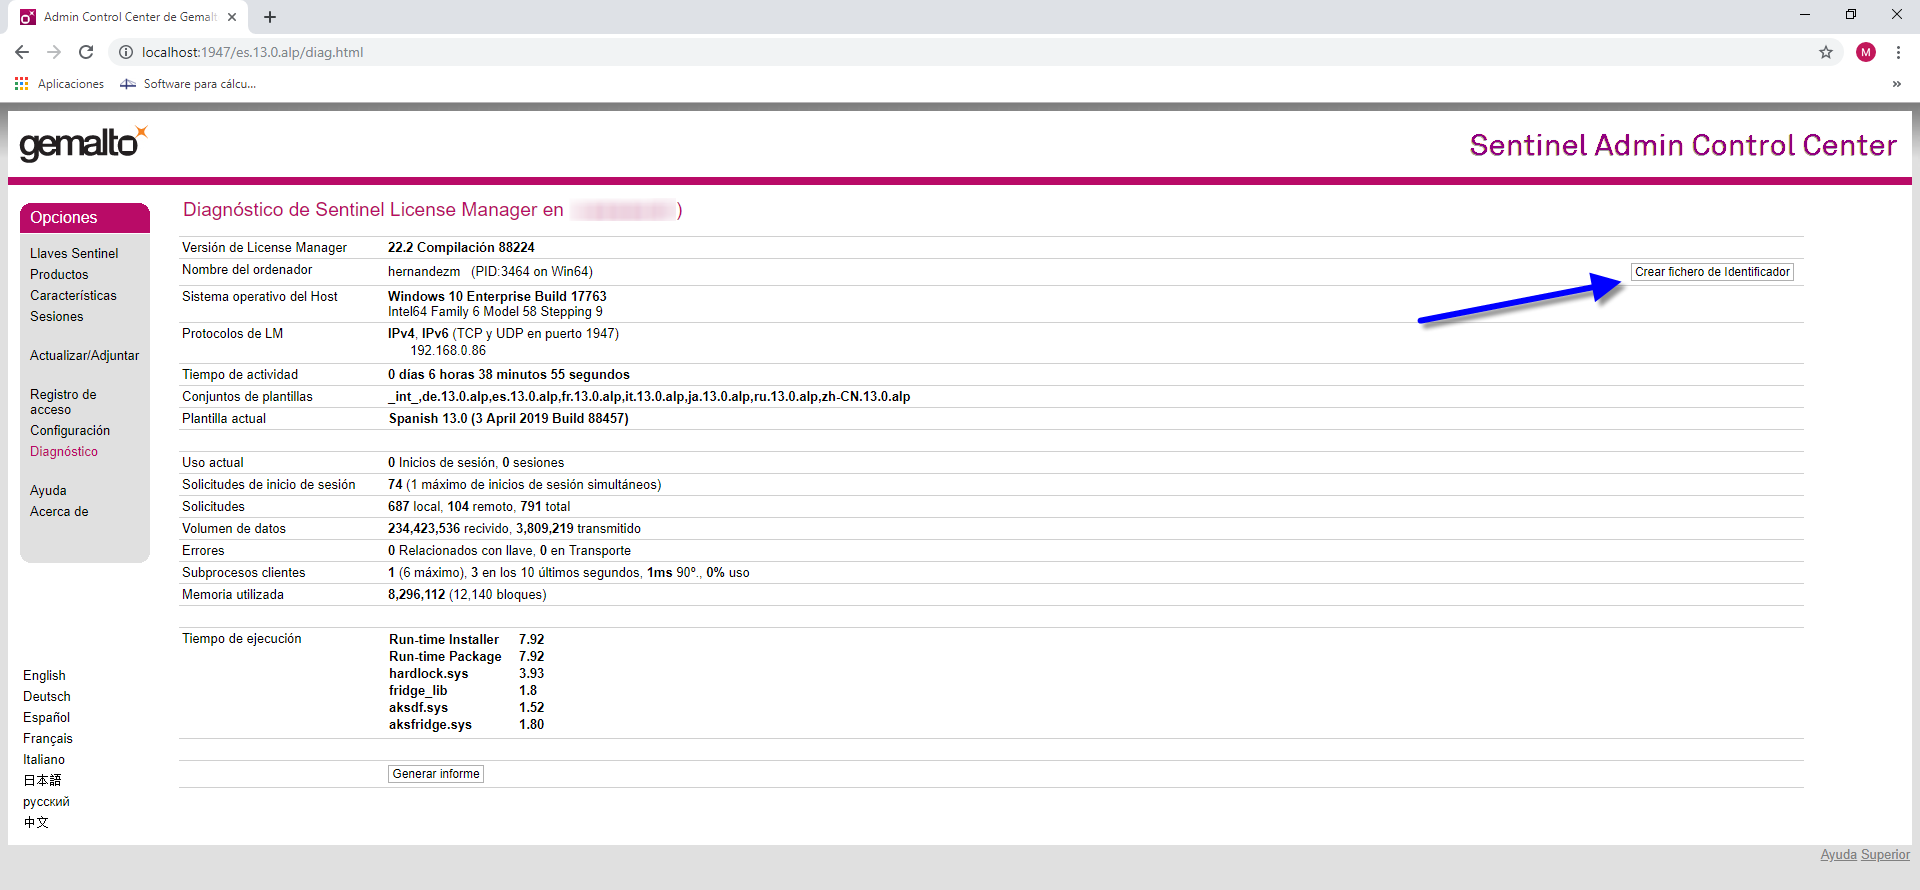Open the Aplicaciones apps shortcut
The width and height of the screenshot is (1920, 890).
(x=59, y=84)
